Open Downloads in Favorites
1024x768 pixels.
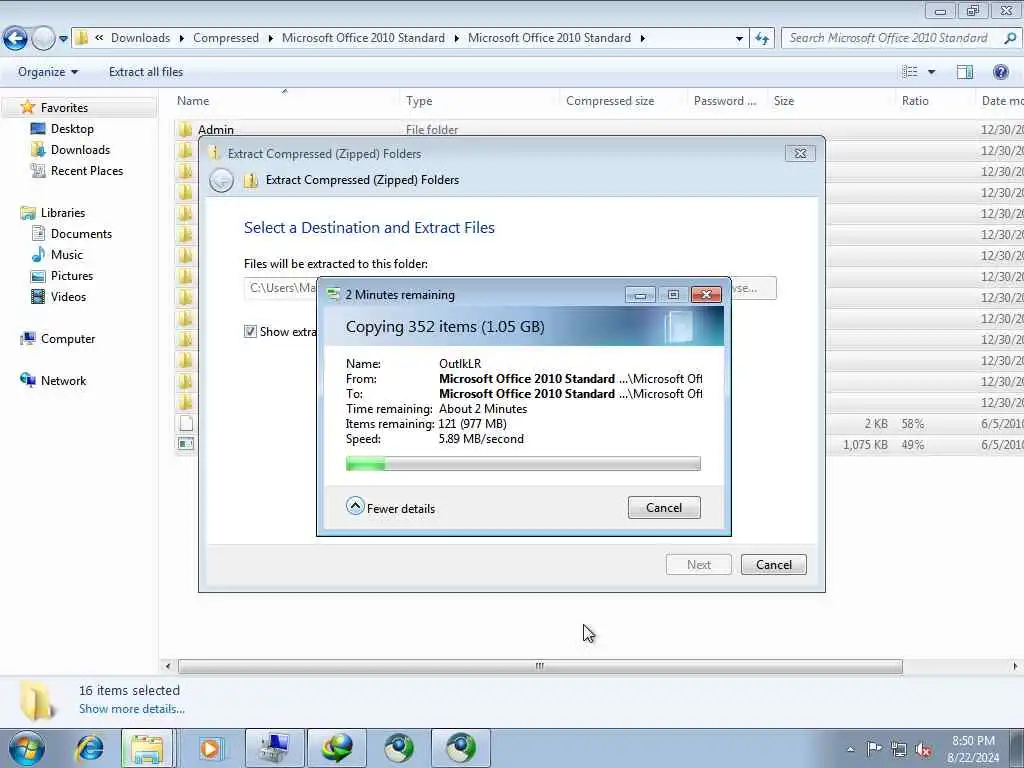[x=80, y=150]
